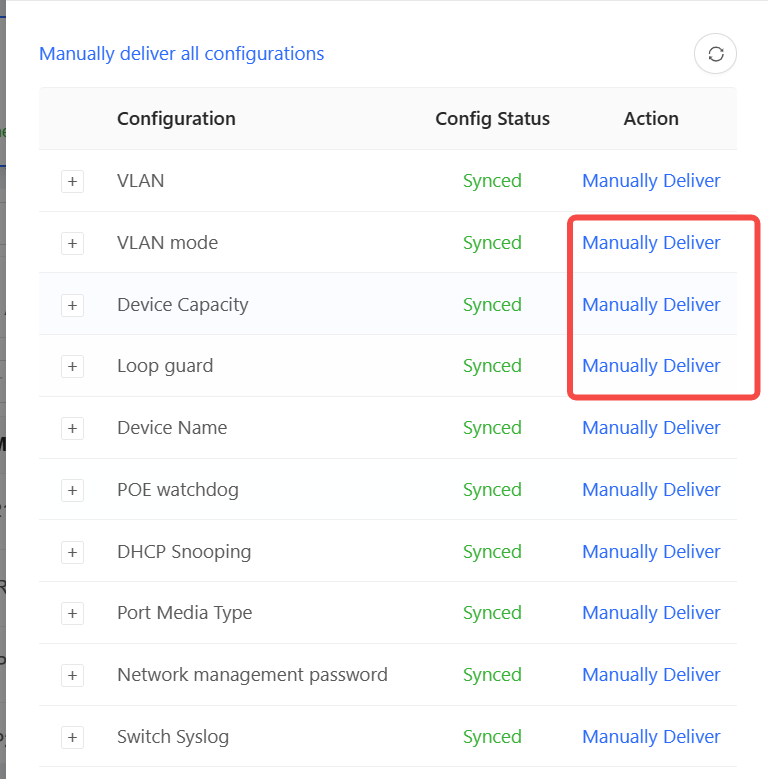Expand the VLAN row
The image size is (768, 779).
click(73, 181)
